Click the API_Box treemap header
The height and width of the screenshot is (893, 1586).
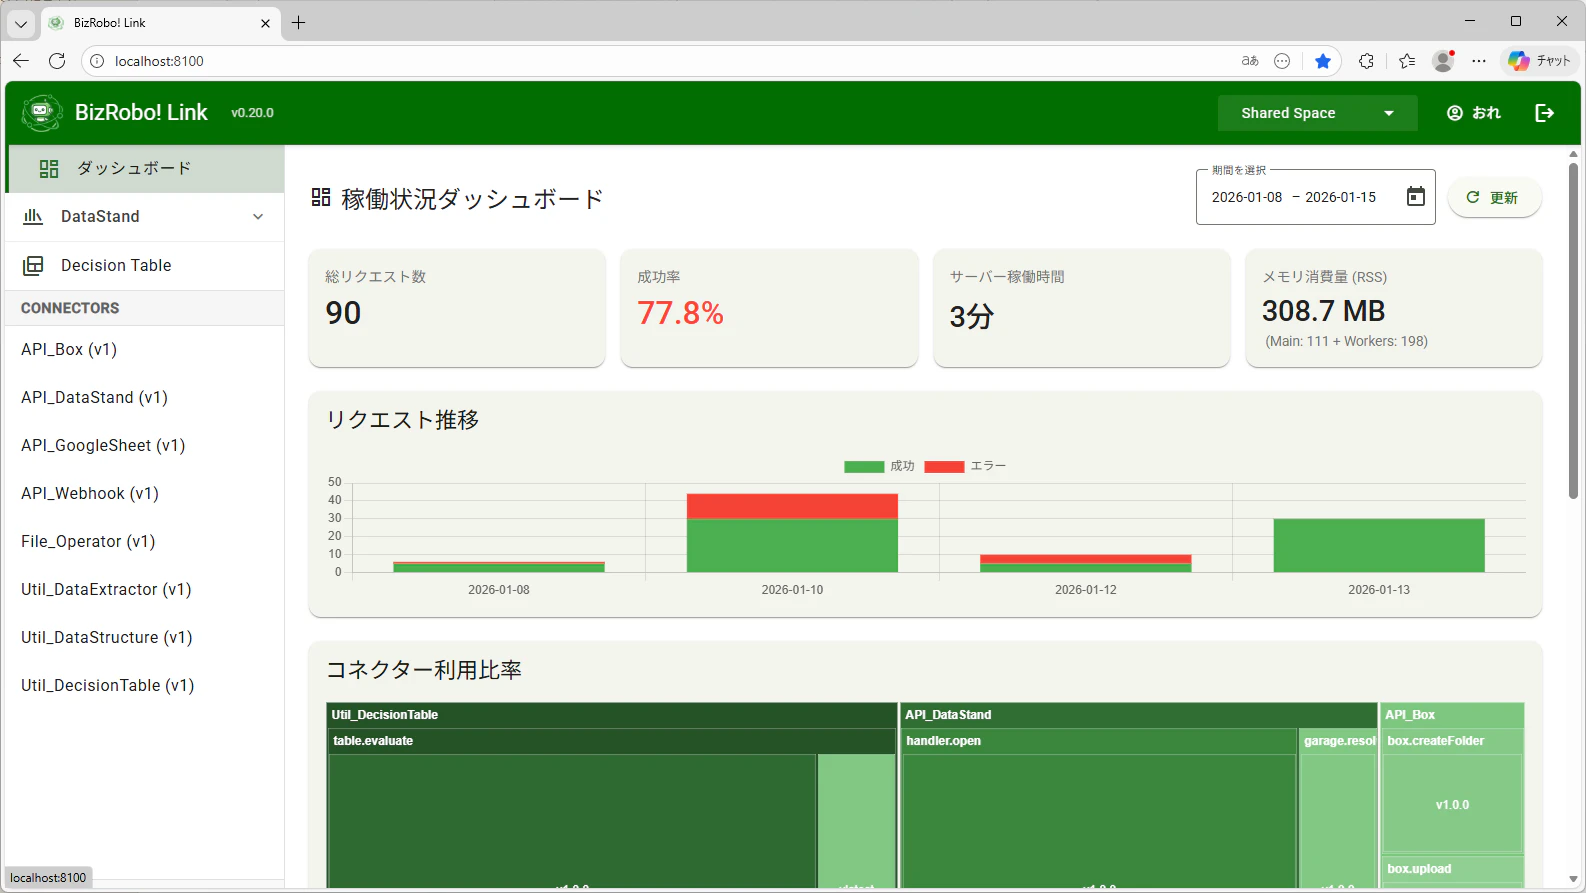tap(1452, 715)
